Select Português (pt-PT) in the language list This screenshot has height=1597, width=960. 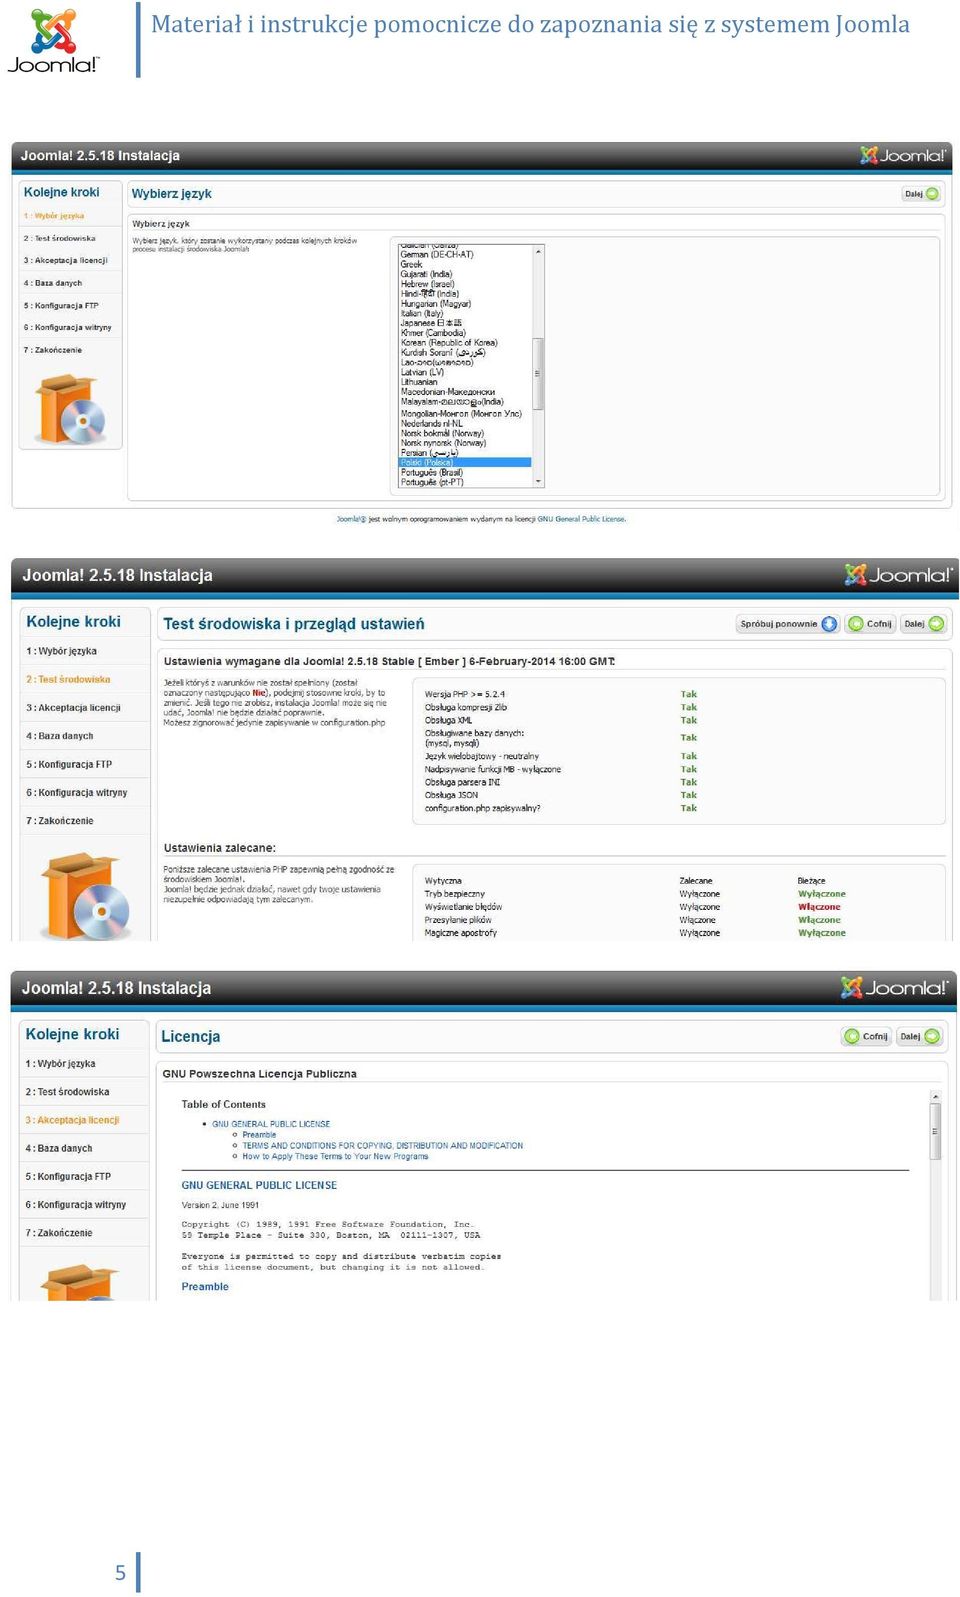432,483
